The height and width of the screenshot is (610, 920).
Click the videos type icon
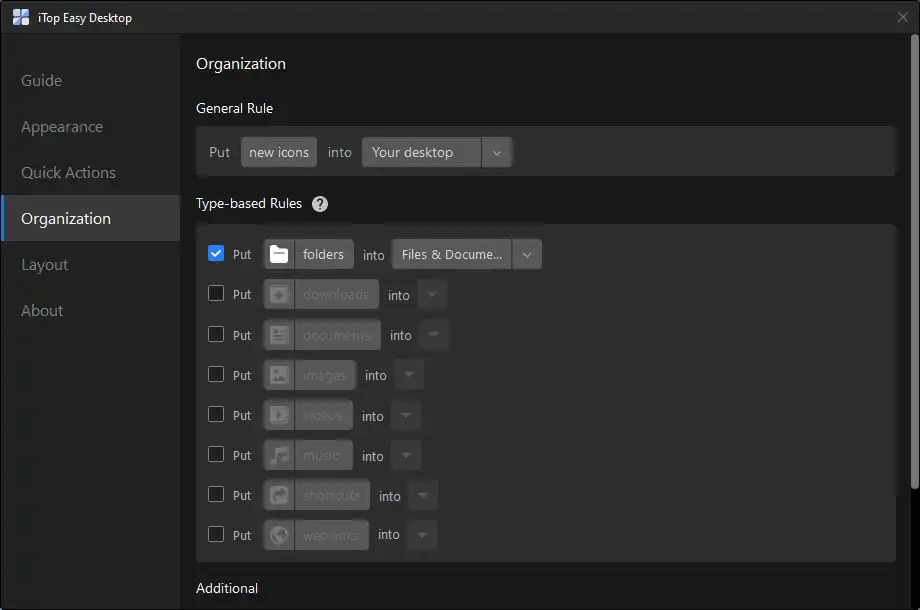[279, 415]
